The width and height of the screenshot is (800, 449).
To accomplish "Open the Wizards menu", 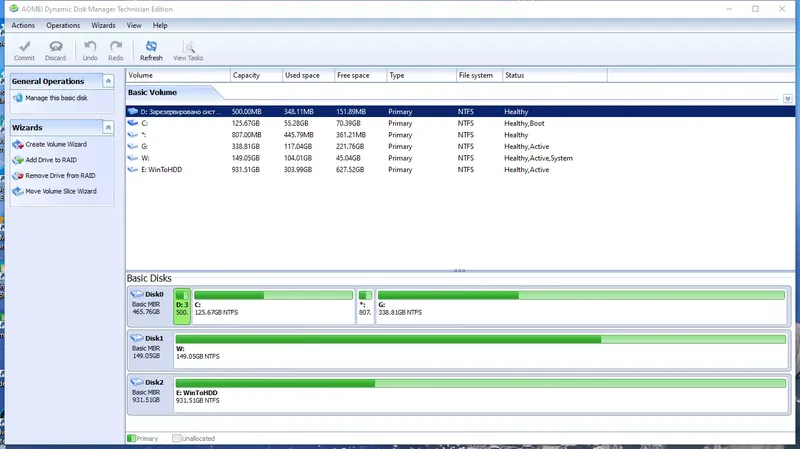I will (104, 26).
